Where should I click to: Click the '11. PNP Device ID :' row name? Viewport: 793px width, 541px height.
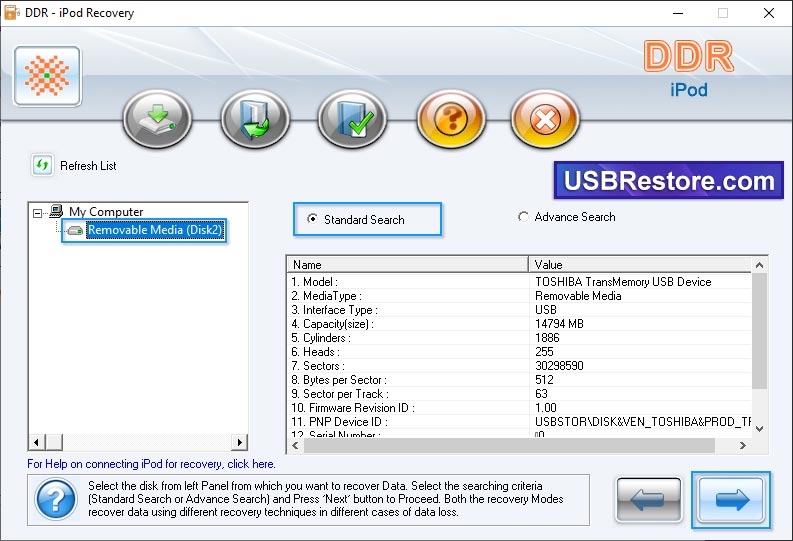340,422
